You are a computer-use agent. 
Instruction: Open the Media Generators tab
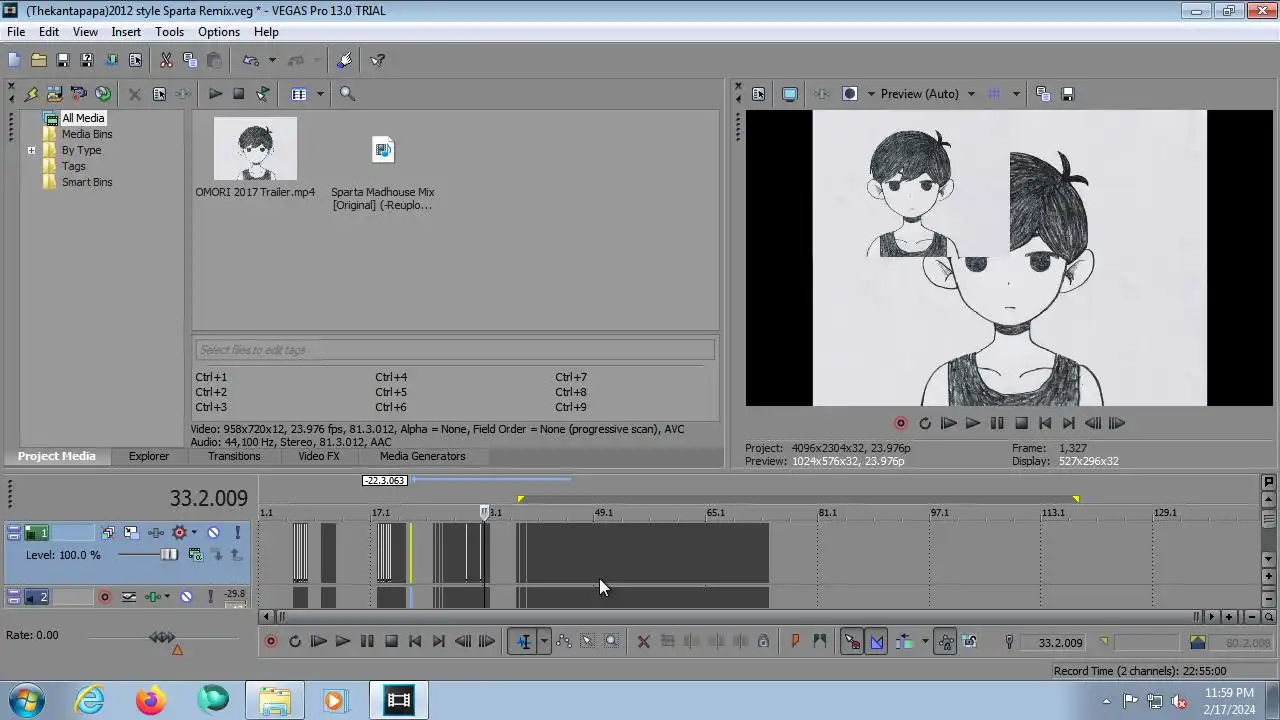tap(422, 456)
